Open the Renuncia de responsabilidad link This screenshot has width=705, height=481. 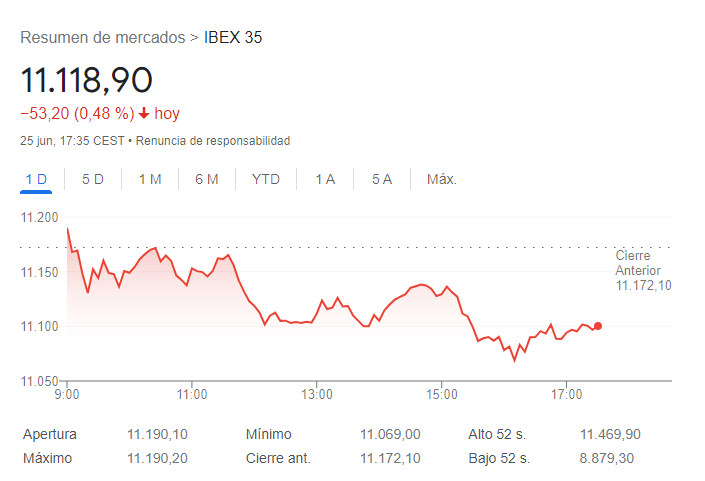(x=213, y=141)
